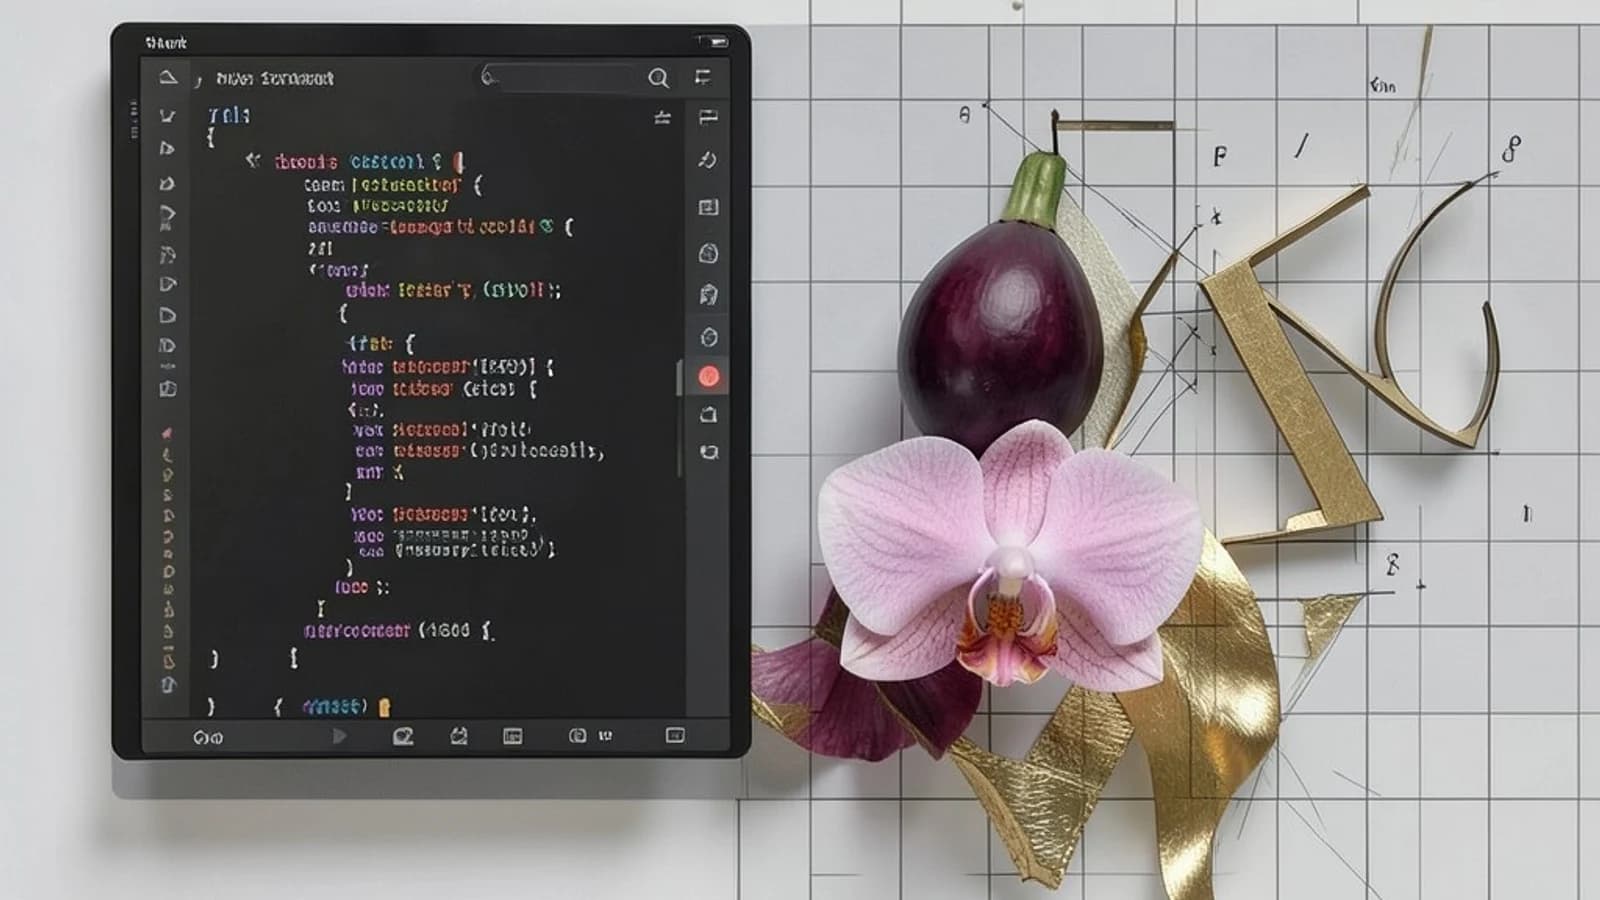Click the flag icon in the right sidebar
The width and height of the screenshot is (1600, 900).
[x=708, y=117]
